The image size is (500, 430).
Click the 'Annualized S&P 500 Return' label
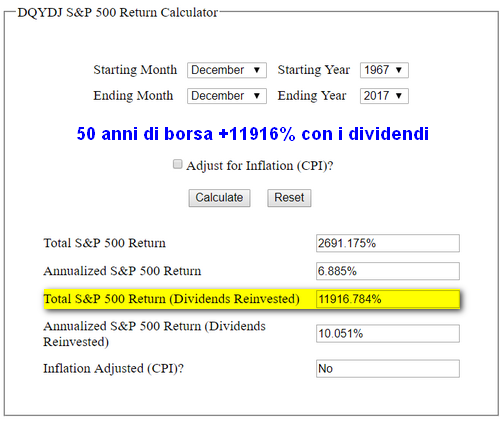pos(122,271)
